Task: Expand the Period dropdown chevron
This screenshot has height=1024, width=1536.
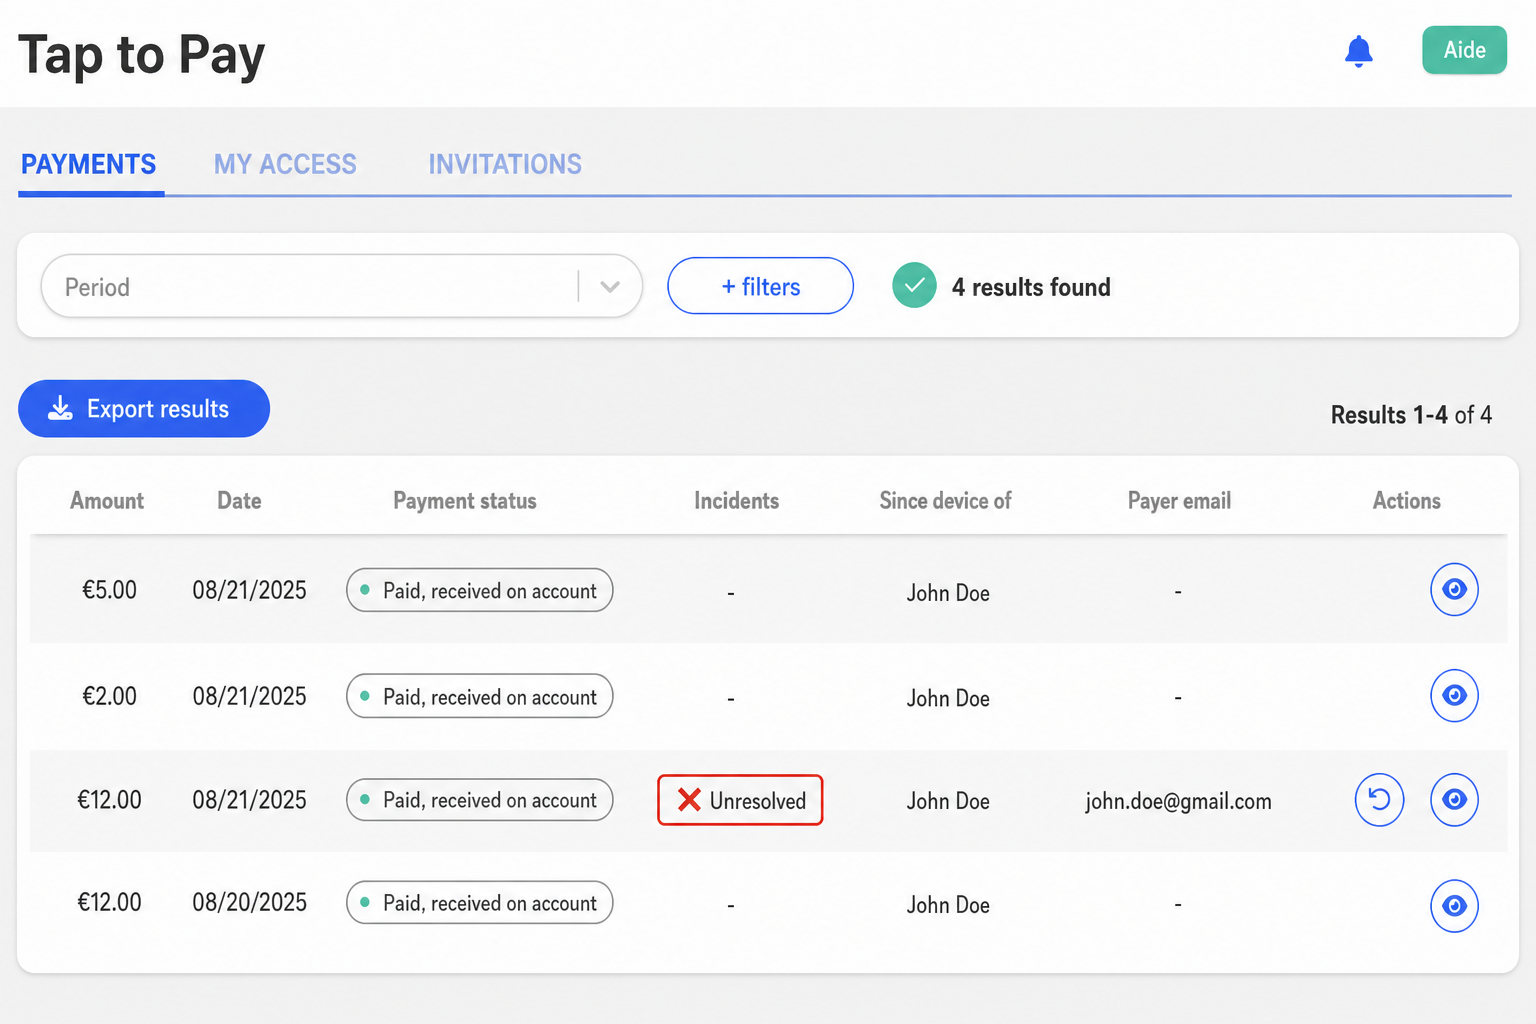Action: click(x=610, y=287)
